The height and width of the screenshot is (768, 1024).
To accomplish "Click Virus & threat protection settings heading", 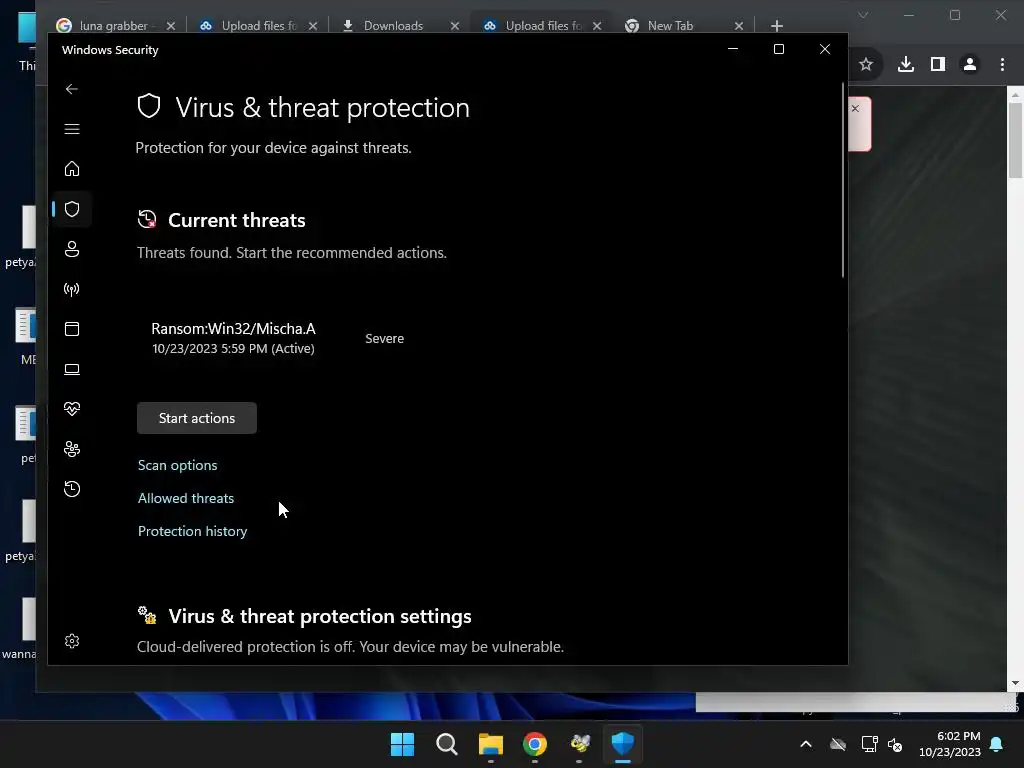I will [x=319, y=616].
